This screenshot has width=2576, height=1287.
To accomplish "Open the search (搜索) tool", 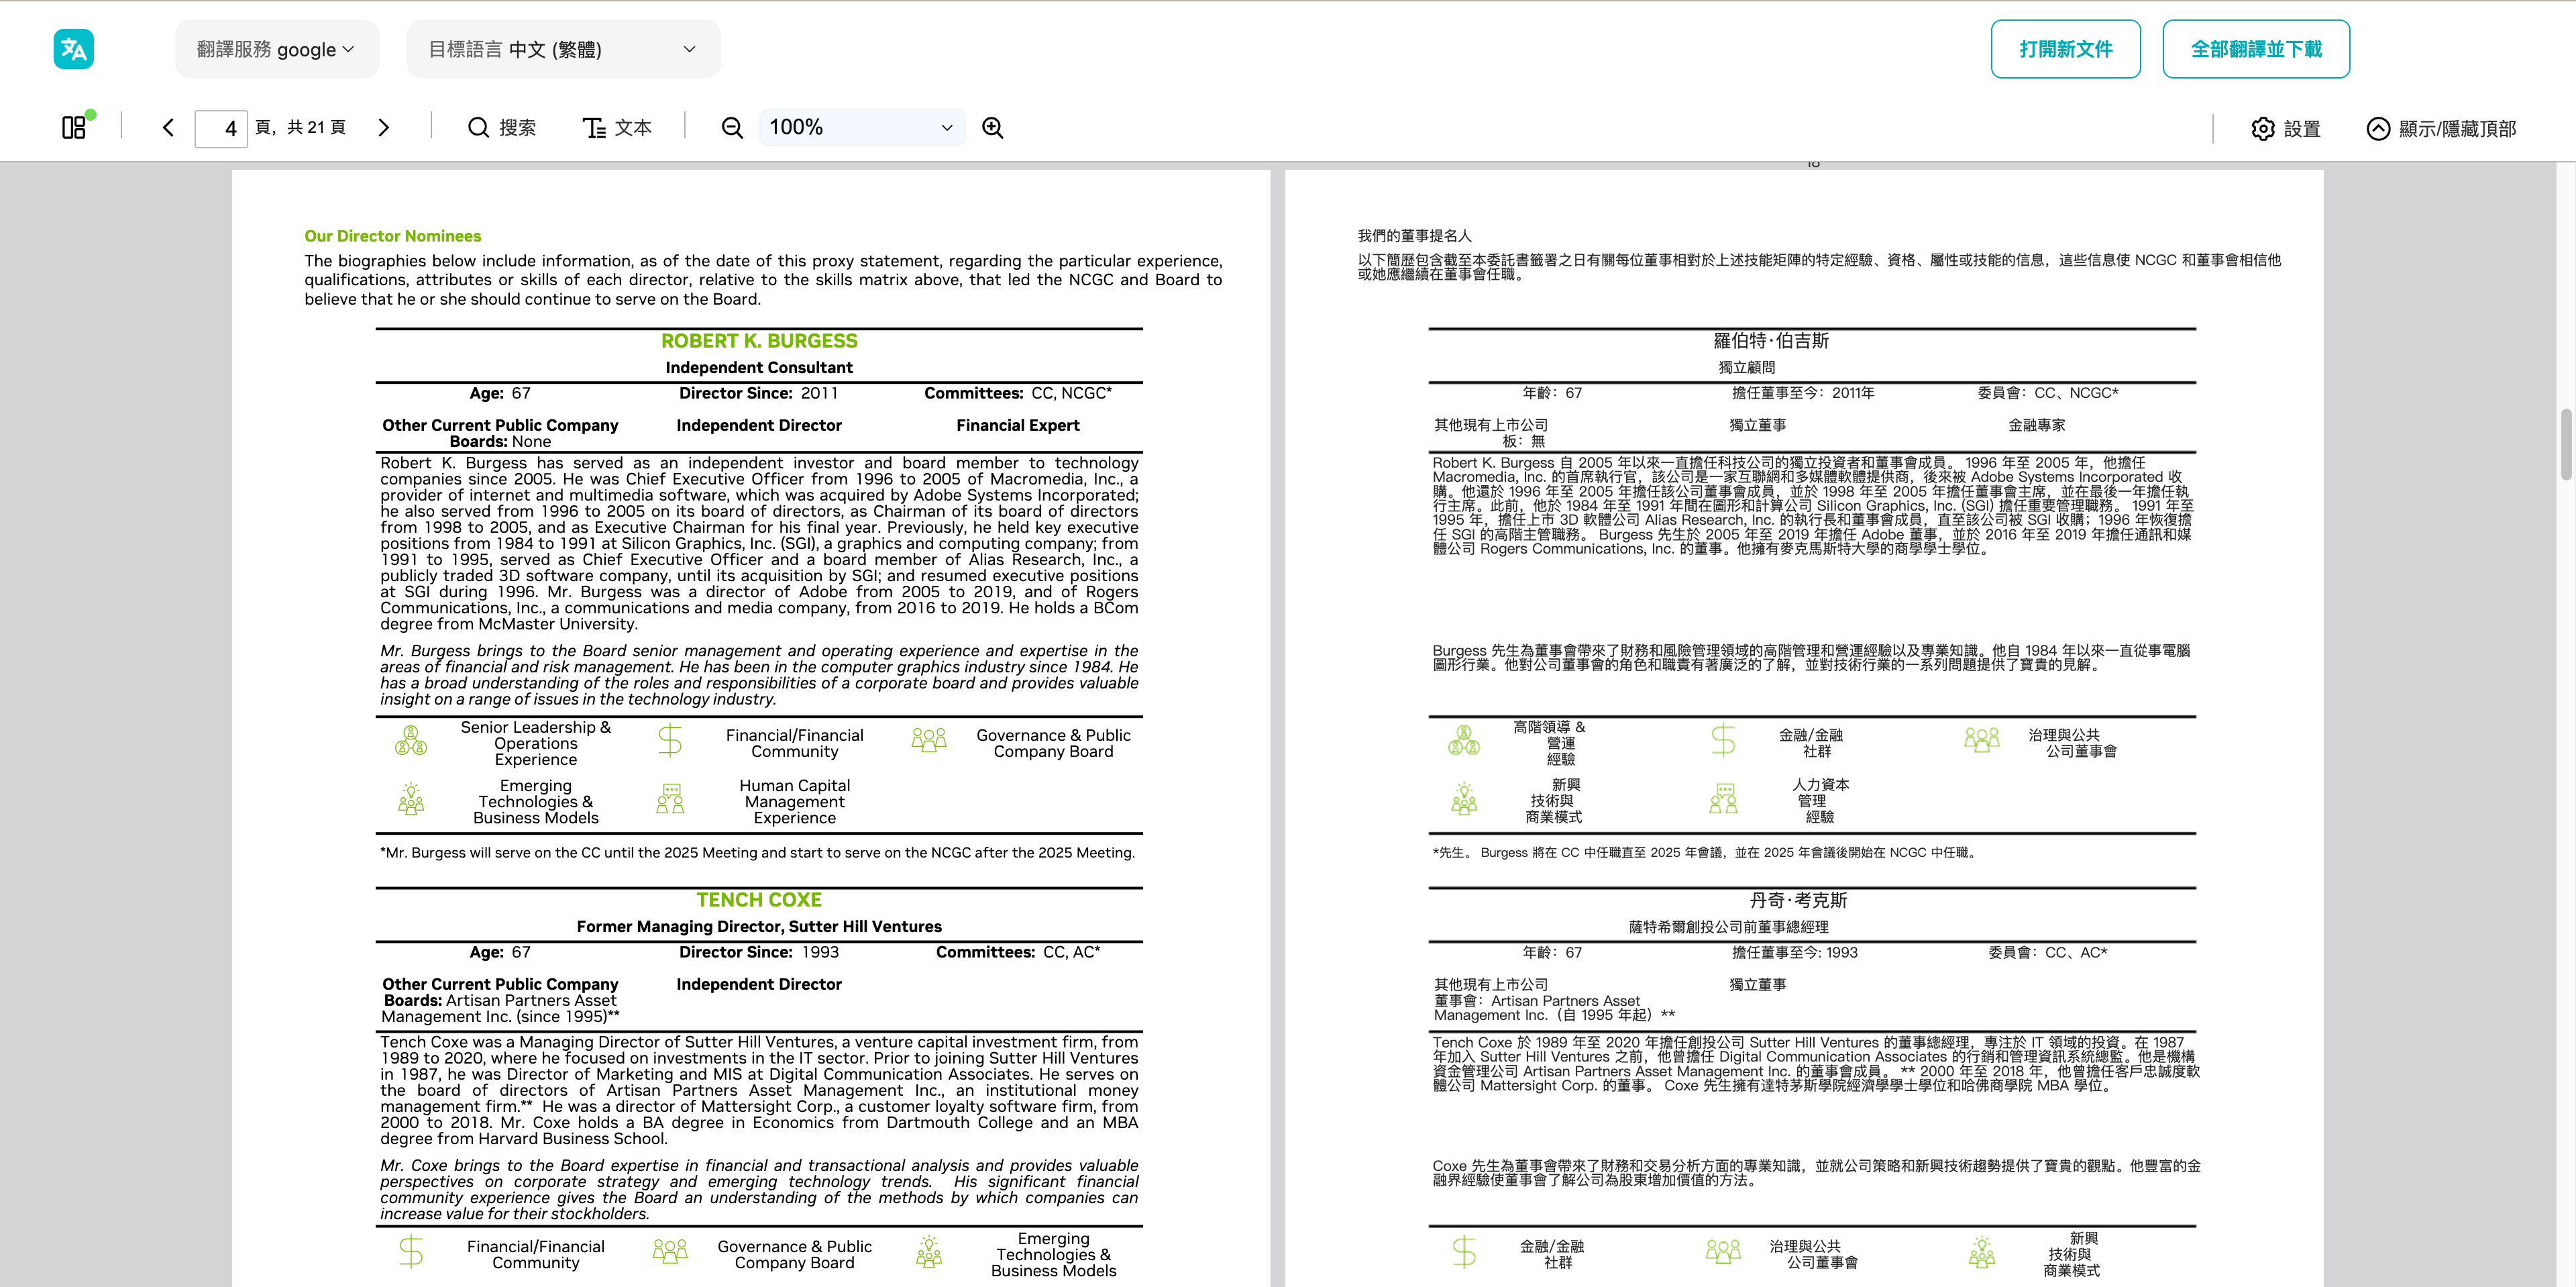I will point(502,128).
